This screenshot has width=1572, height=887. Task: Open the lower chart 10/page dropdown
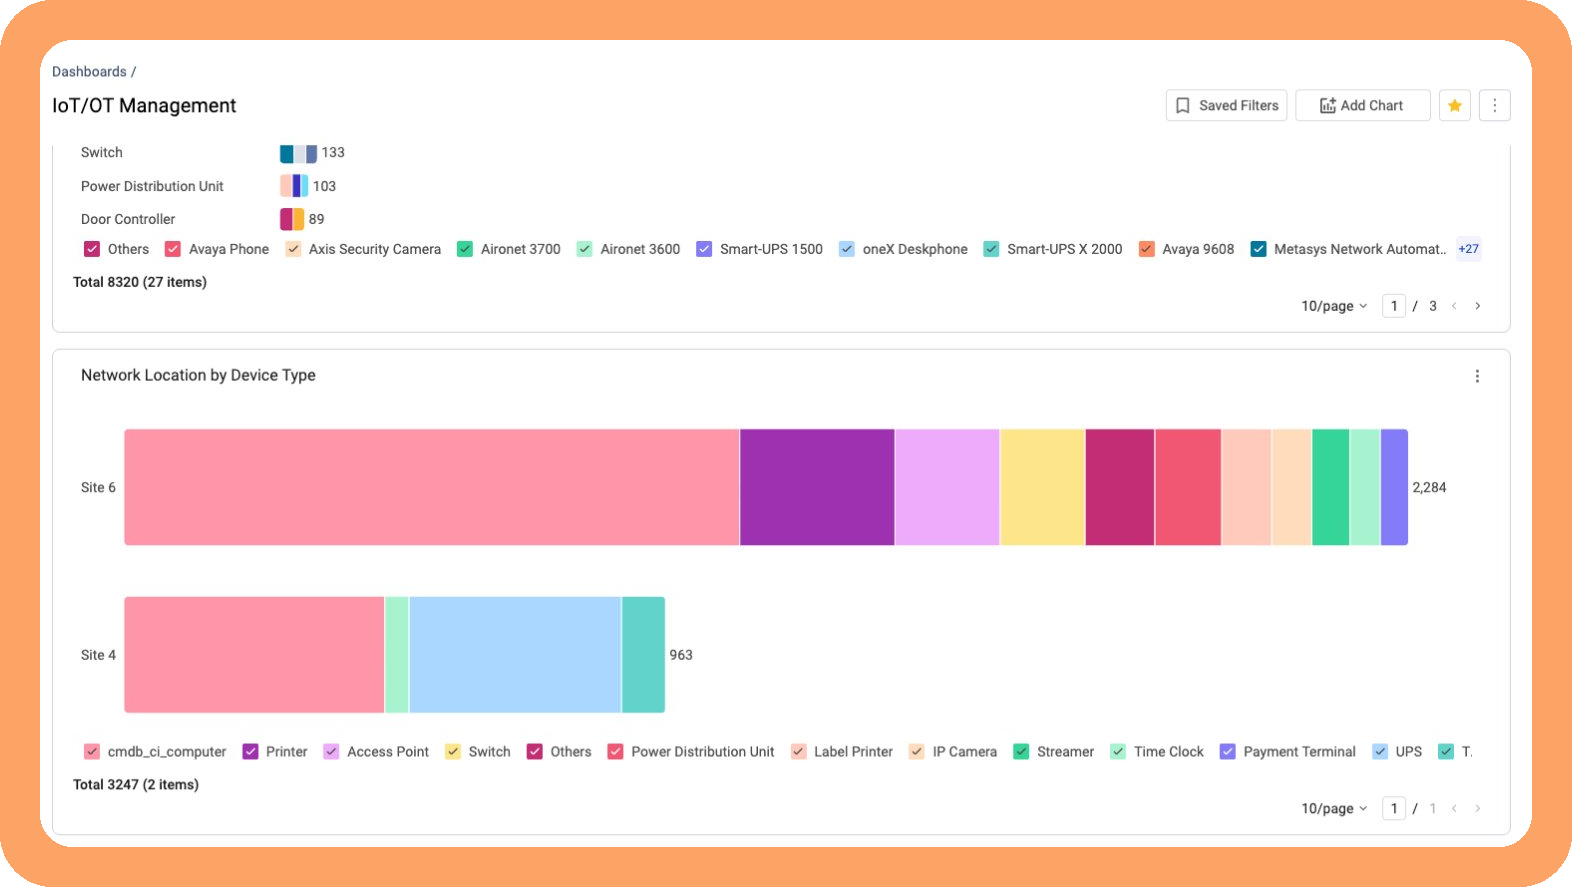1334,808
